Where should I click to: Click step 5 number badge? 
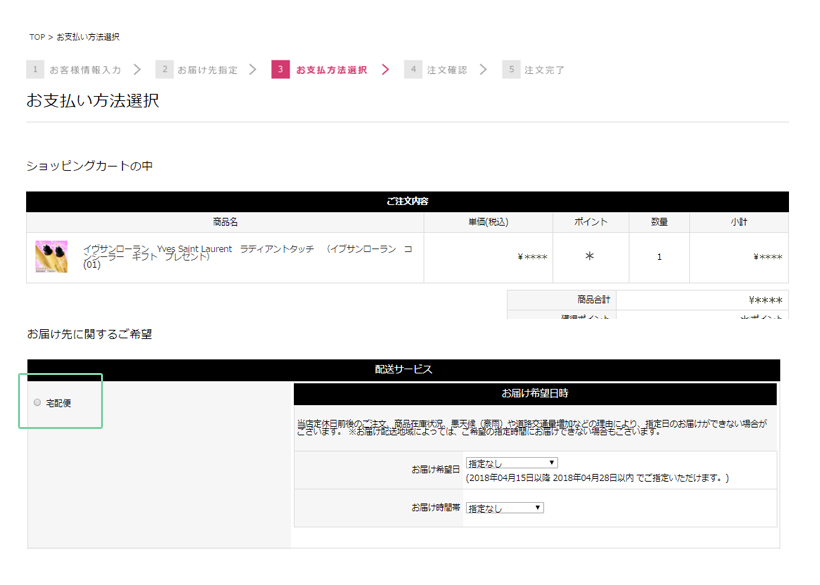point(511,70)
